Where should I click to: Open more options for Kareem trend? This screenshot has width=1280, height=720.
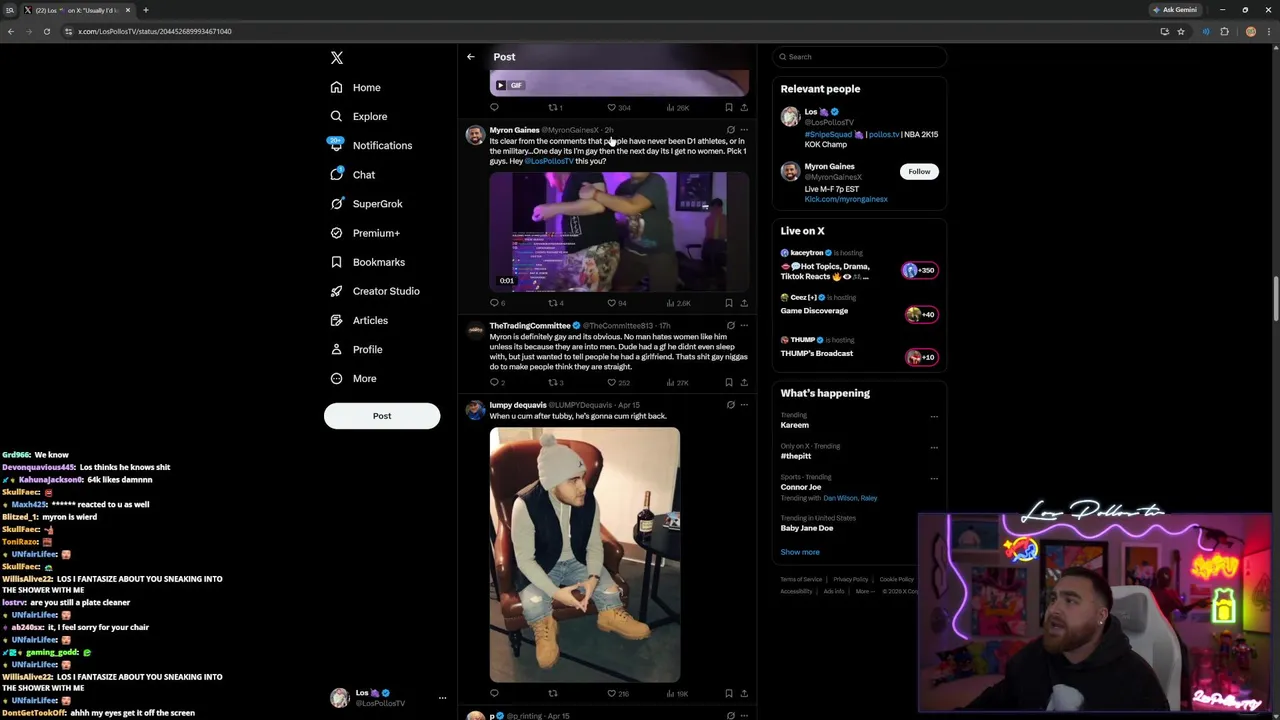(934, 416)
